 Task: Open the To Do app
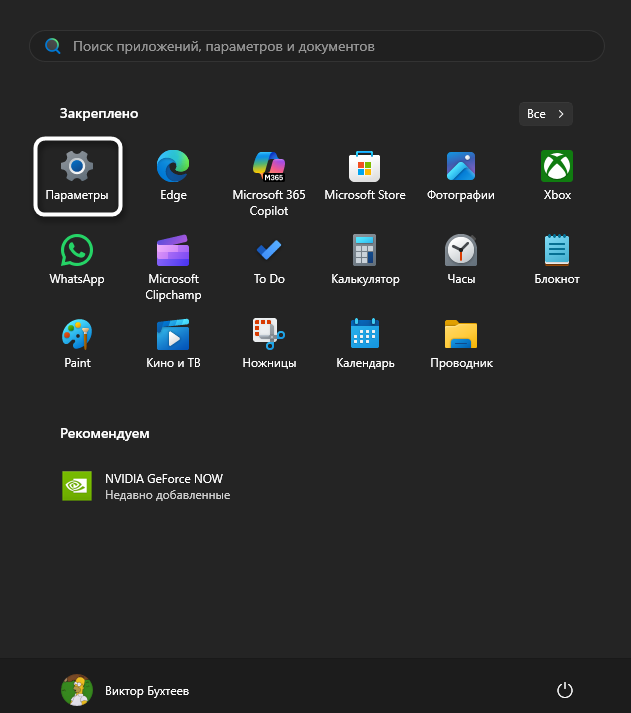pyautogui.click(x=269, y=260)
